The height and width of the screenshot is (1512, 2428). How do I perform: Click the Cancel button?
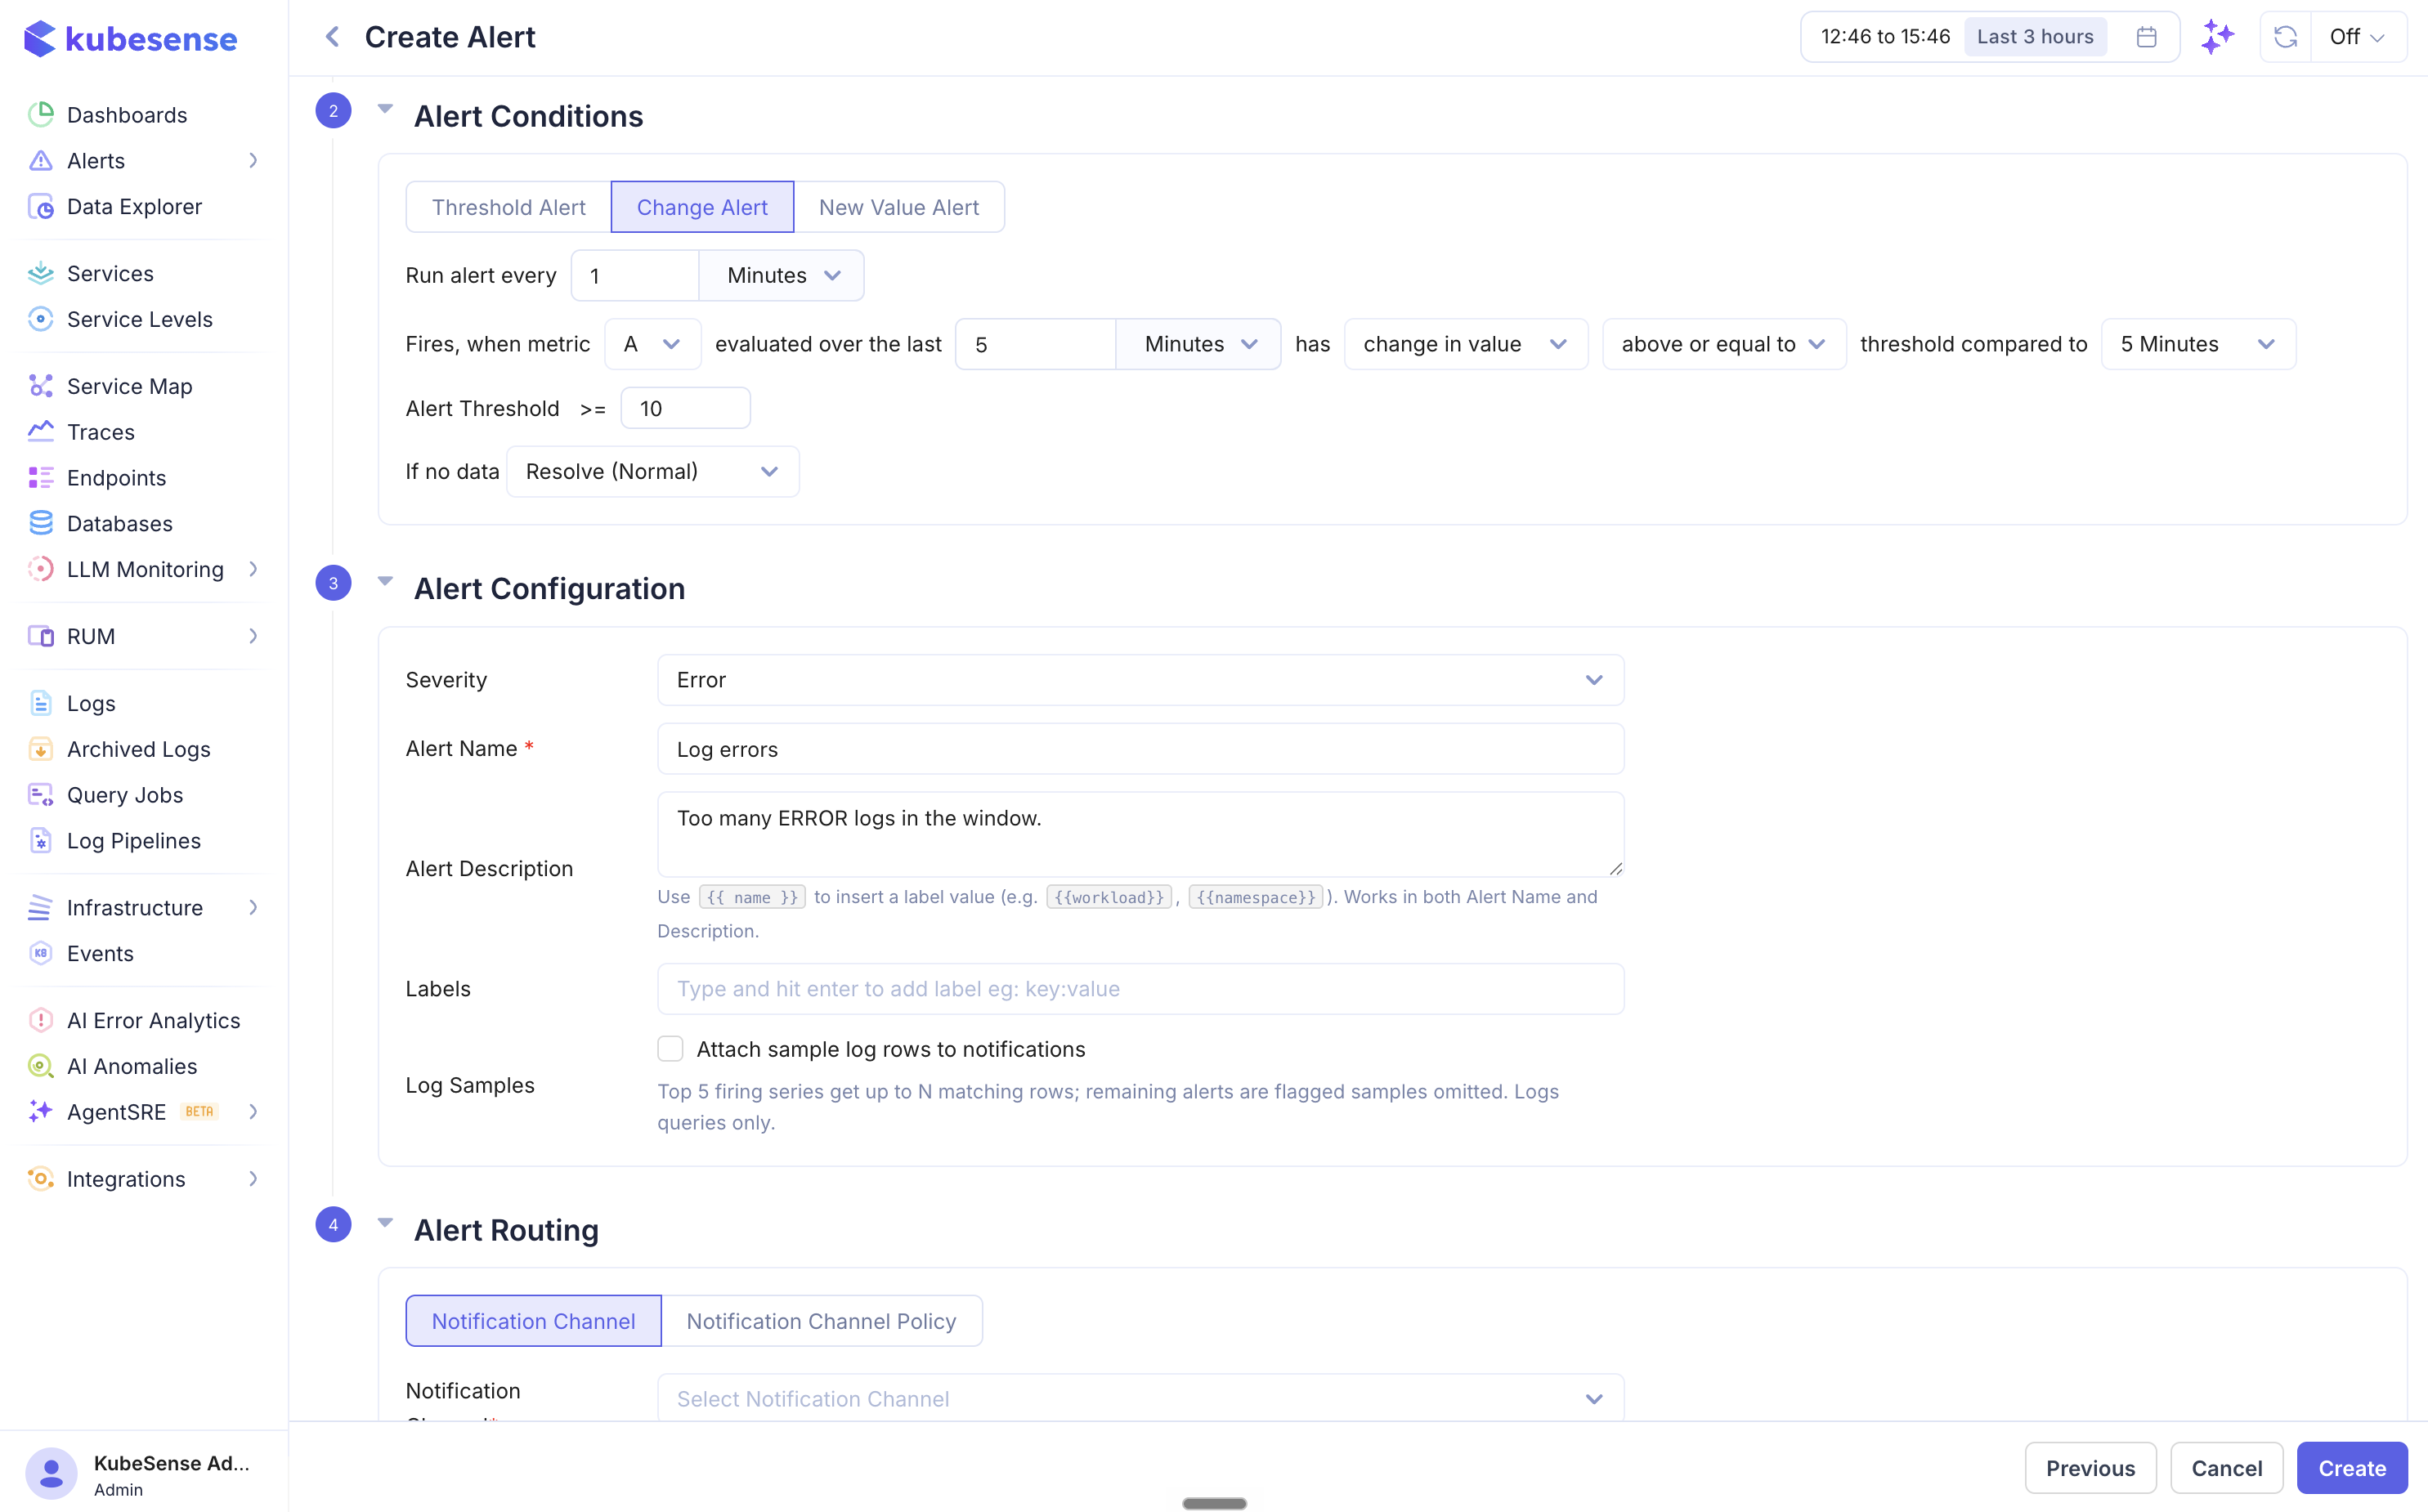2226,1468
